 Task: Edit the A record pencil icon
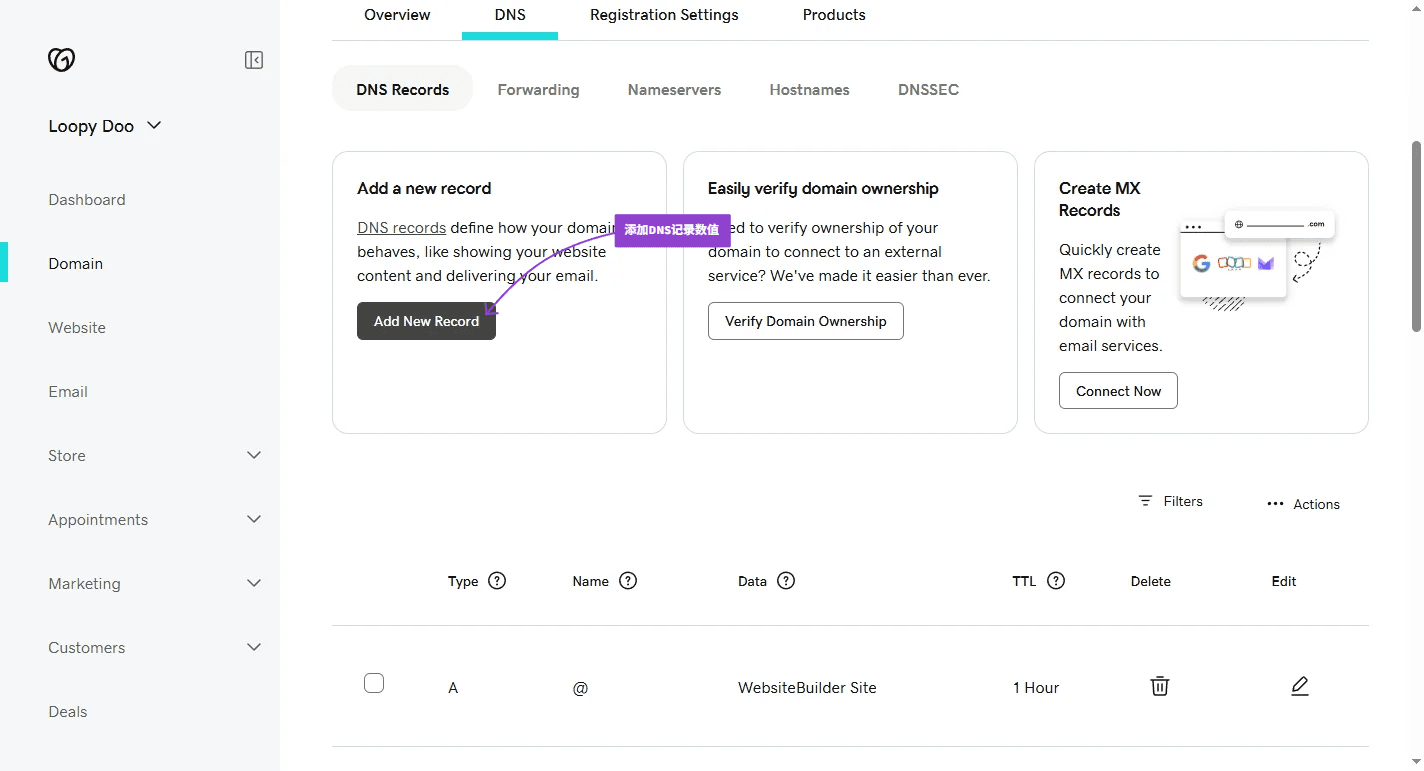click(x=1299, y=686)
